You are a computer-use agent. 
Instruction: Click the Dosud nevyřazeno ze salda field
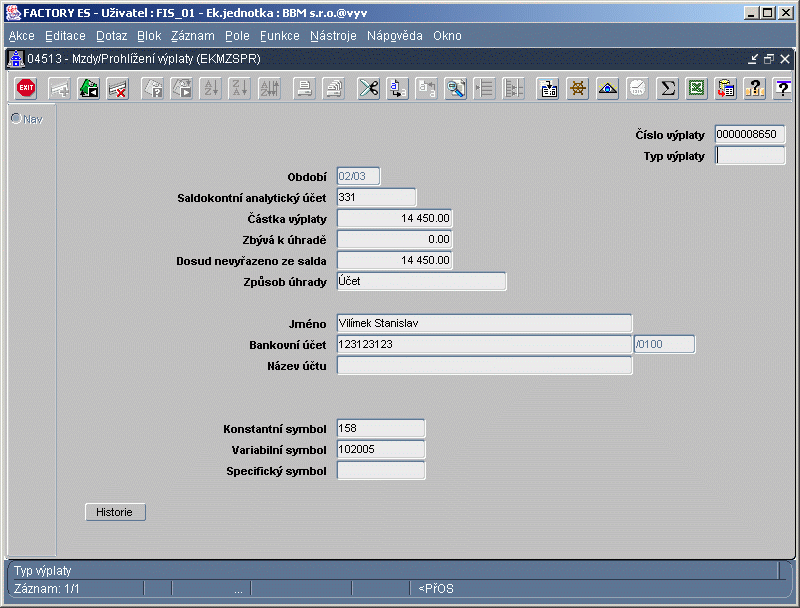pyautogui.click(x=394, y=260)
